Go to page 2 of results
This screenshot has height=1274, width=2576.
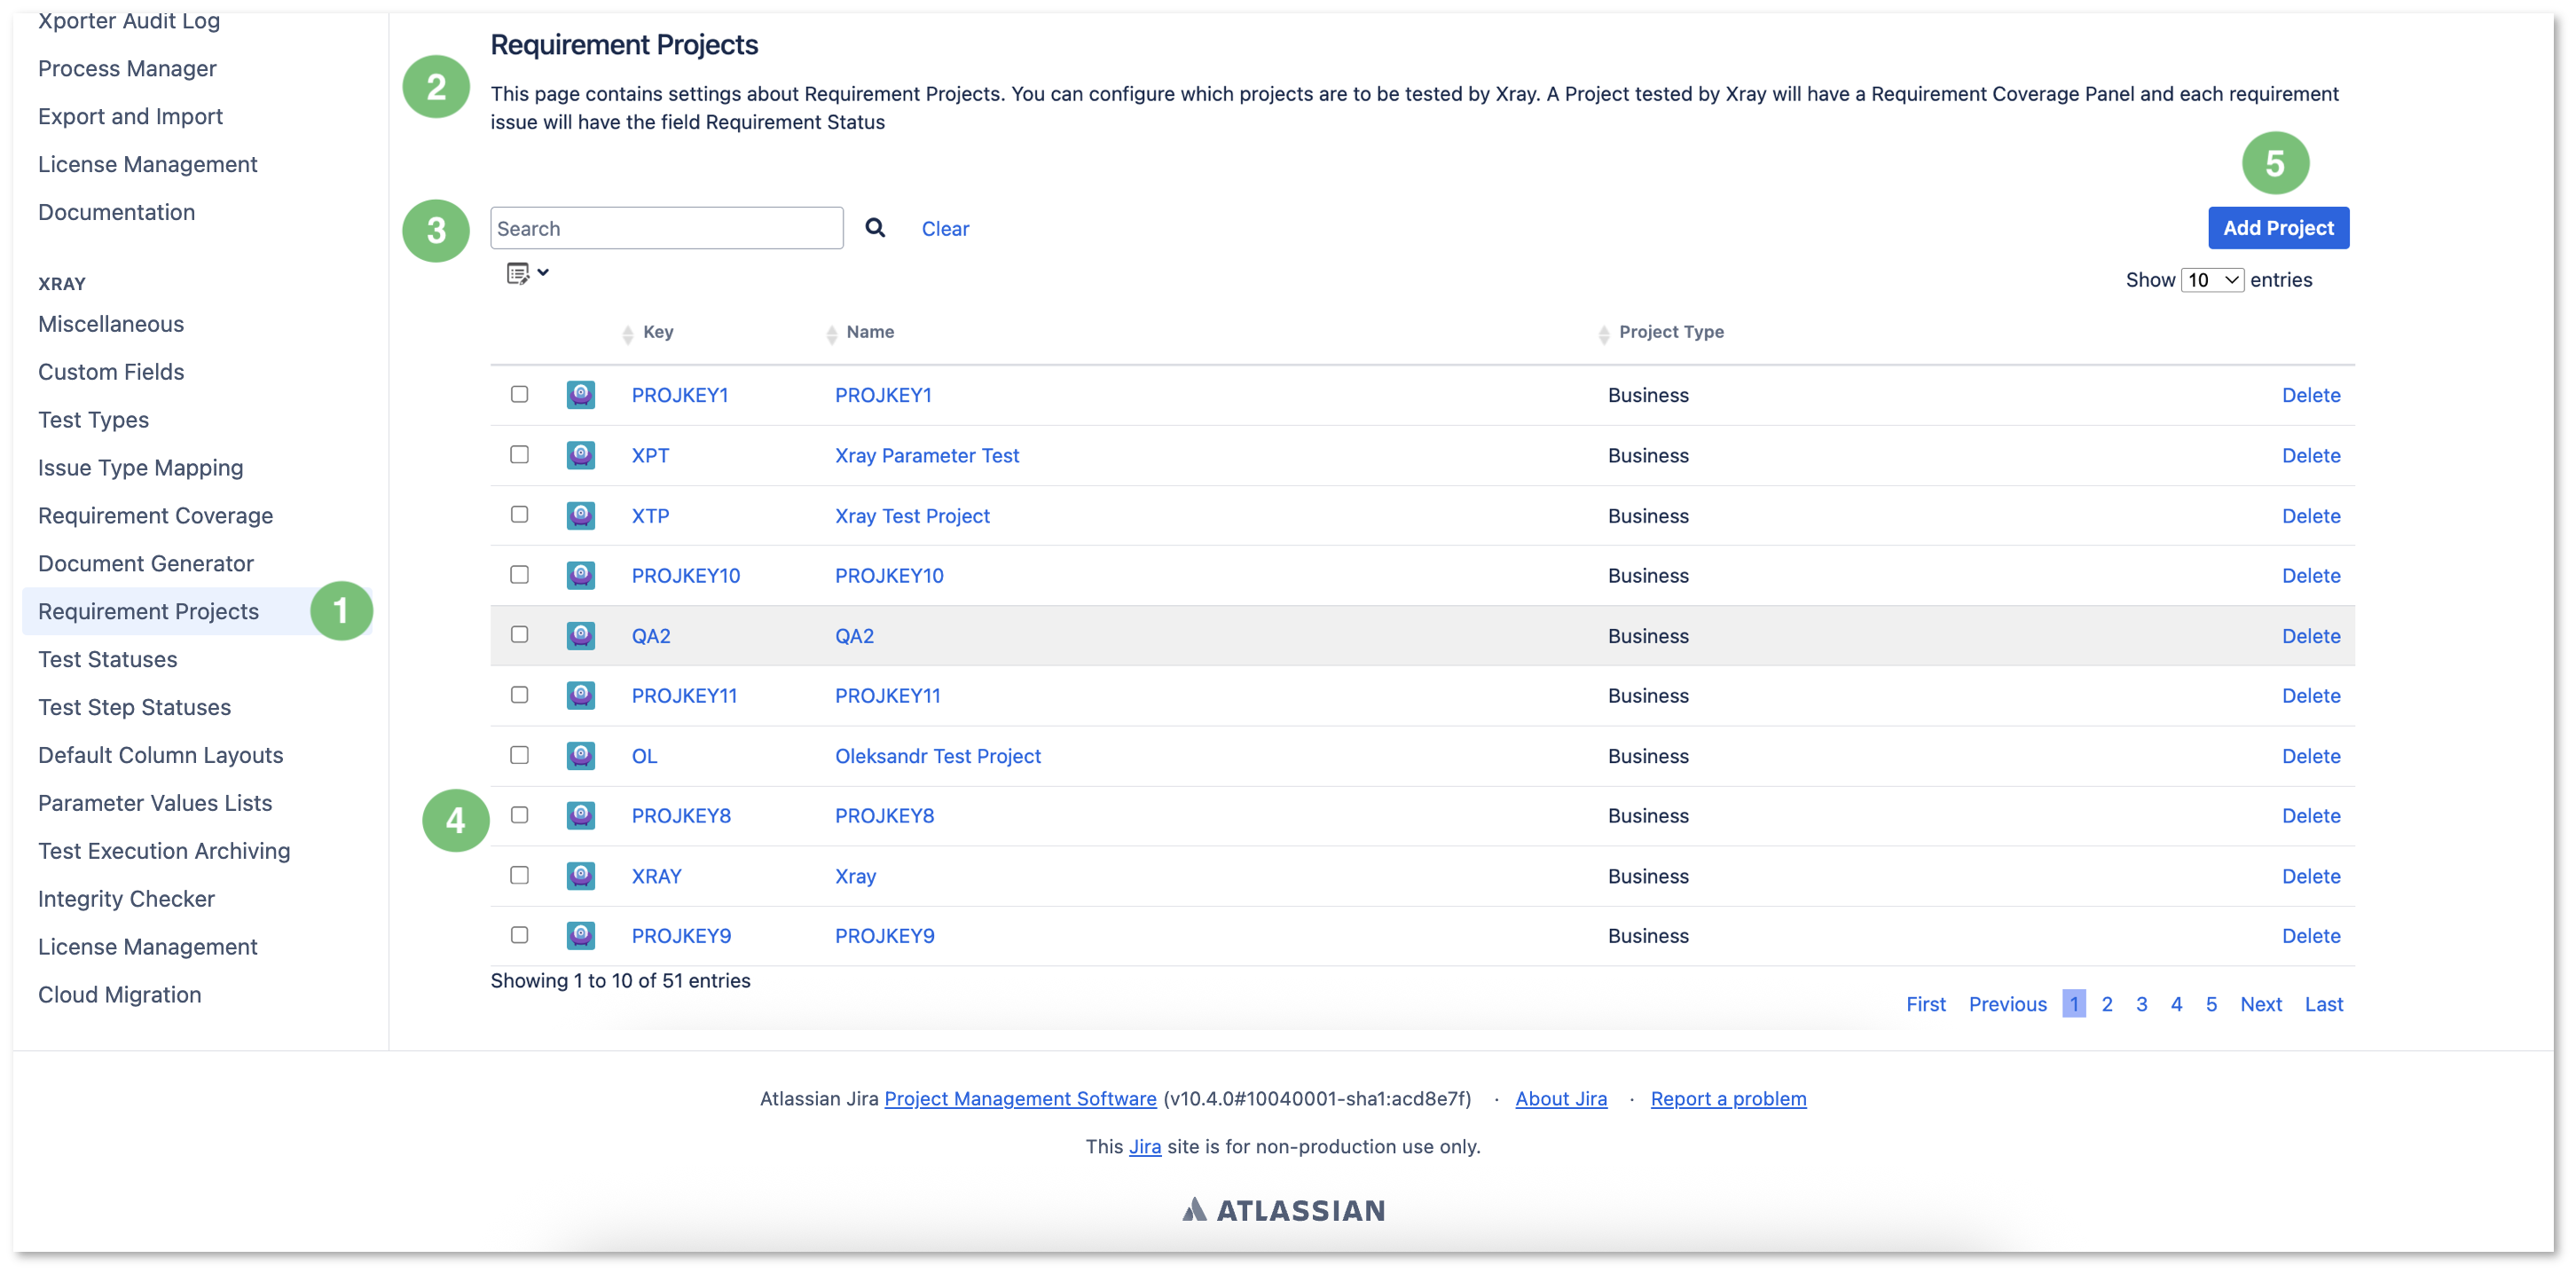pyautogui.click(x=2107, y=1004)
